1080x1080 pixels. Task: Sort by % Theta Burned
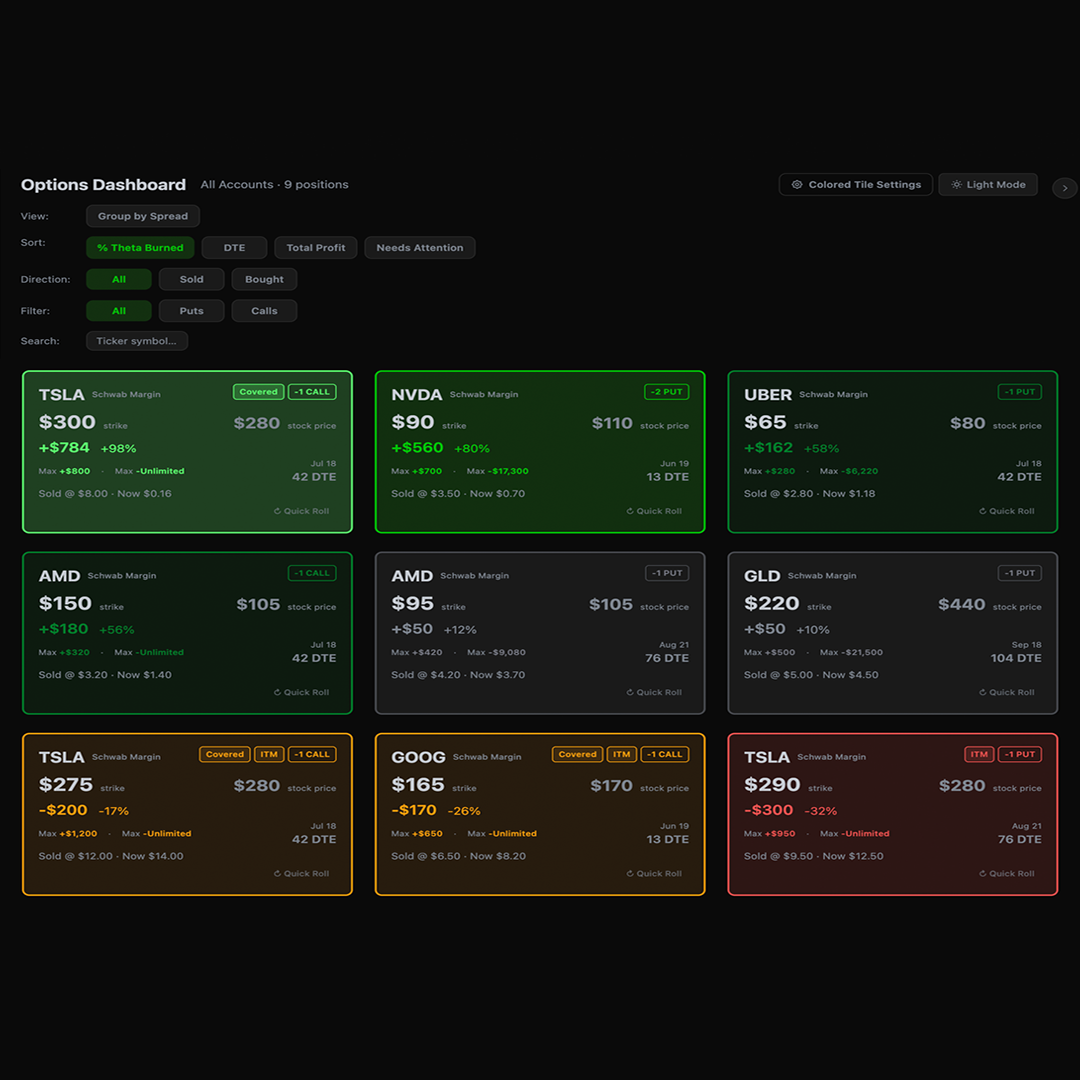(x=140, y=248)
